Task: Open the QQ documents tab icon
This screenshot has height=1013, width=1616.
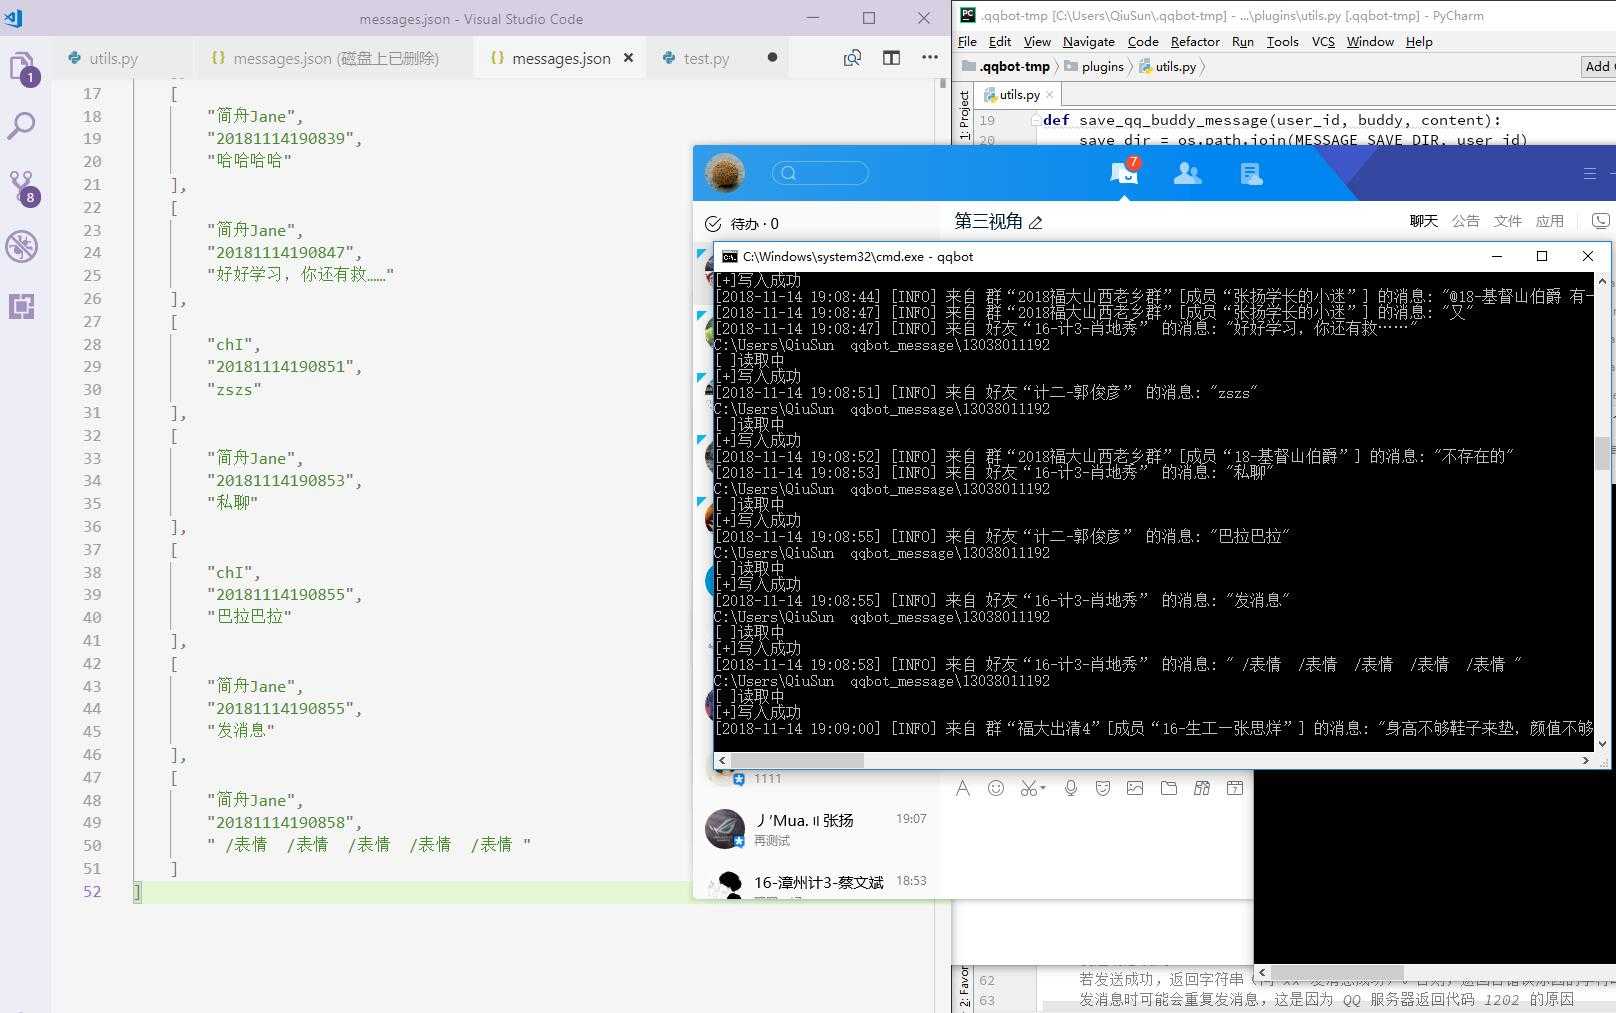Action: 1251,173
